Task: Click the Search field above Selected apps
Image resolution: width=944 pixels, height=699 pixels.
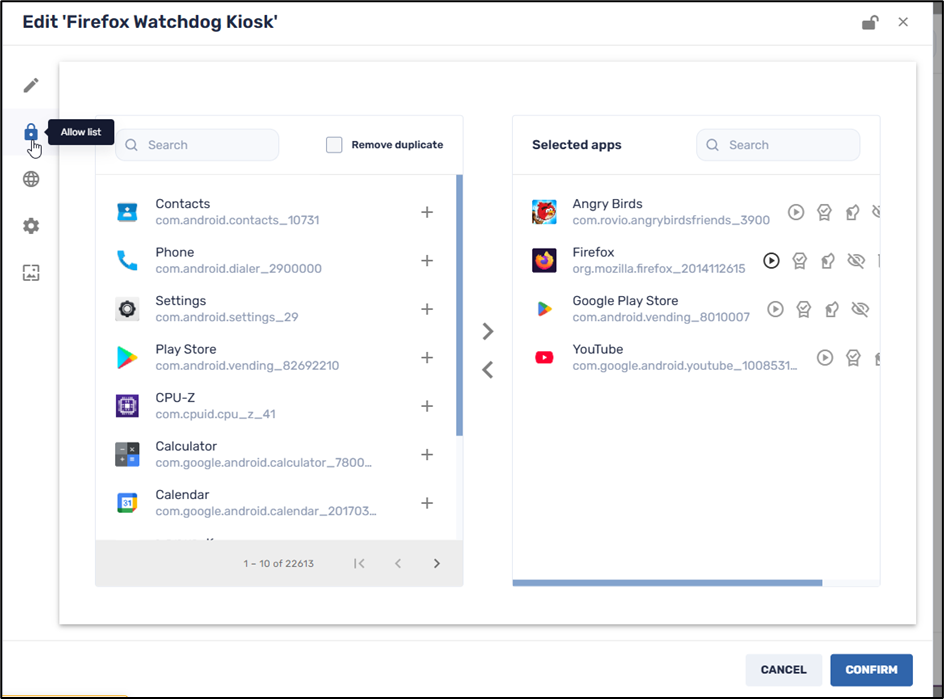Action: click(x=778, y=144)
